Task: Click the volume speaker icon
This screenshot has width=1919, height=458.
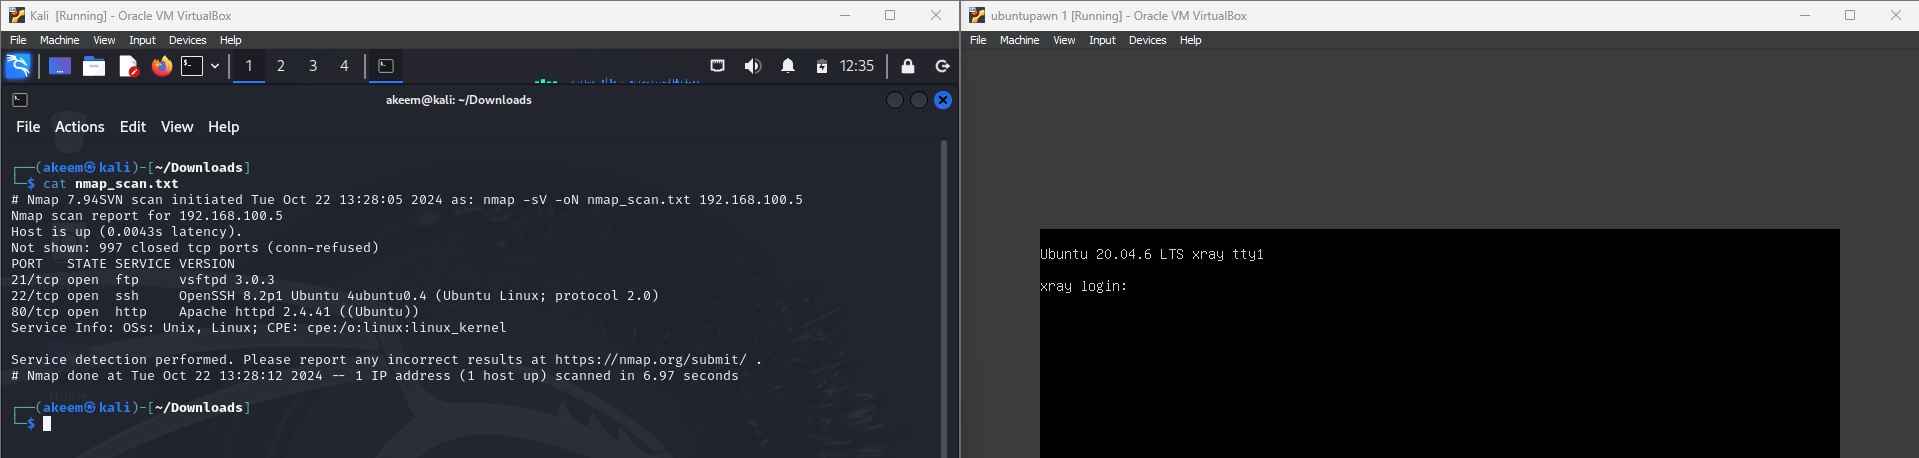Action: 753,66
